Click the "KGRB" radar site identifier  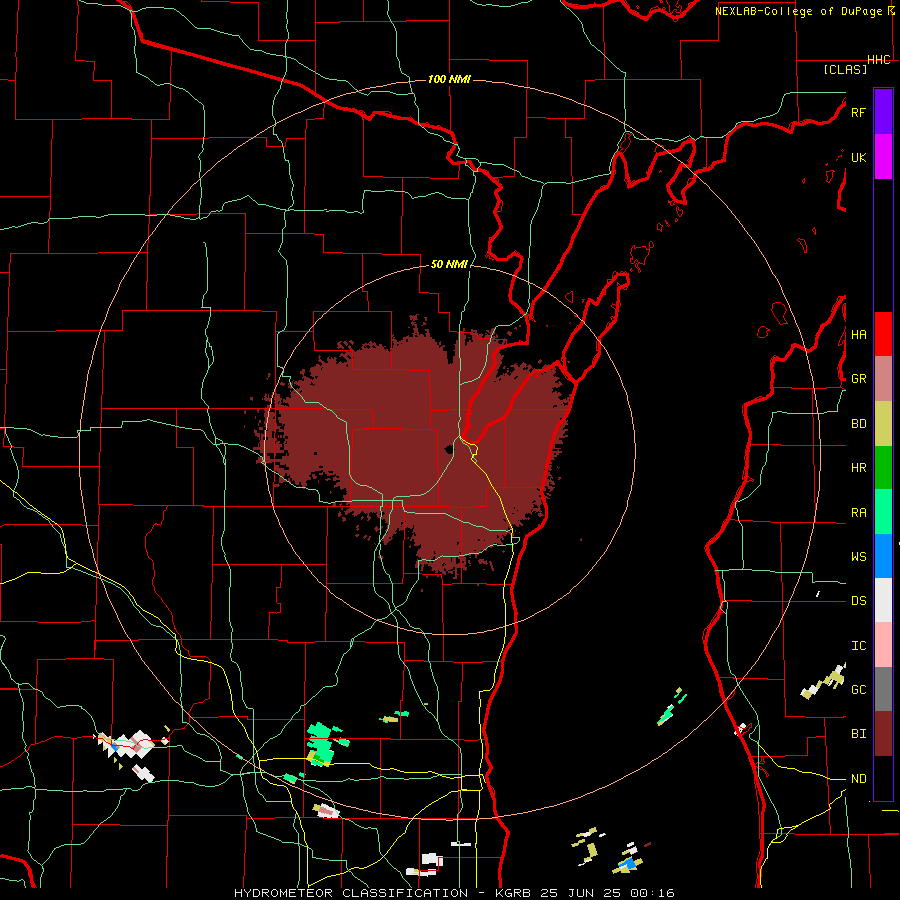[512, 893]
